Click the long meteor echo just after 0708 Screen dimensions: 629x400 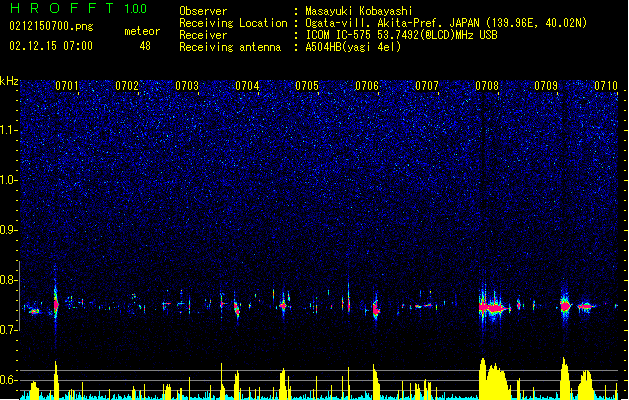[494, 308]
